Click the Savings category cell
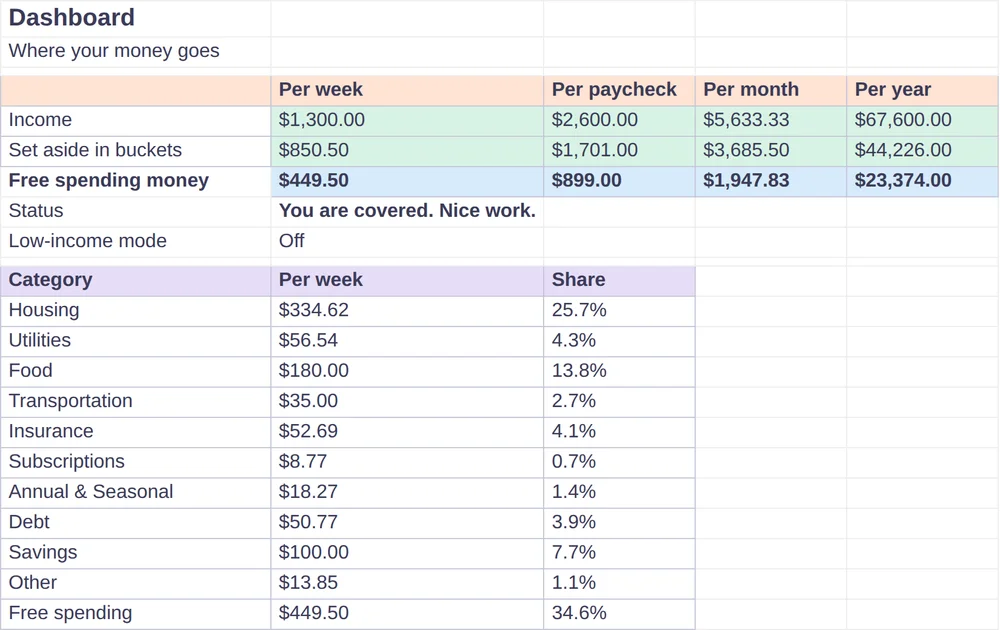Screen dimensions: 1000x630 (x=135, y=553)
